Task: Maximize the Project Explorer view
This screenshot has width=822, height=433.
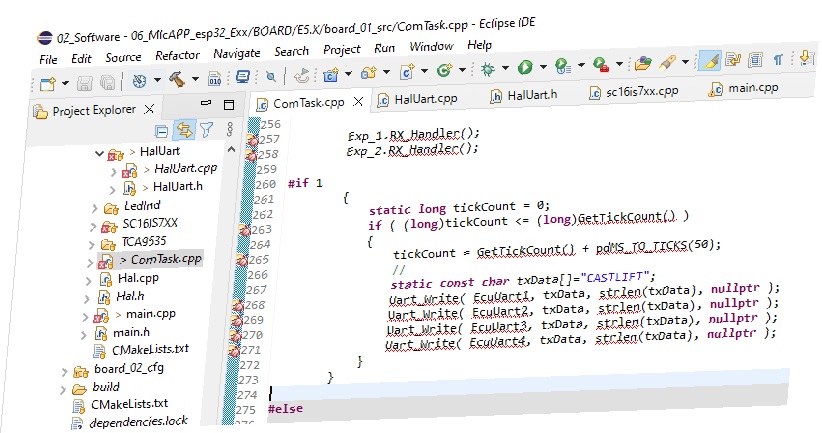Action: click(229, 104)
